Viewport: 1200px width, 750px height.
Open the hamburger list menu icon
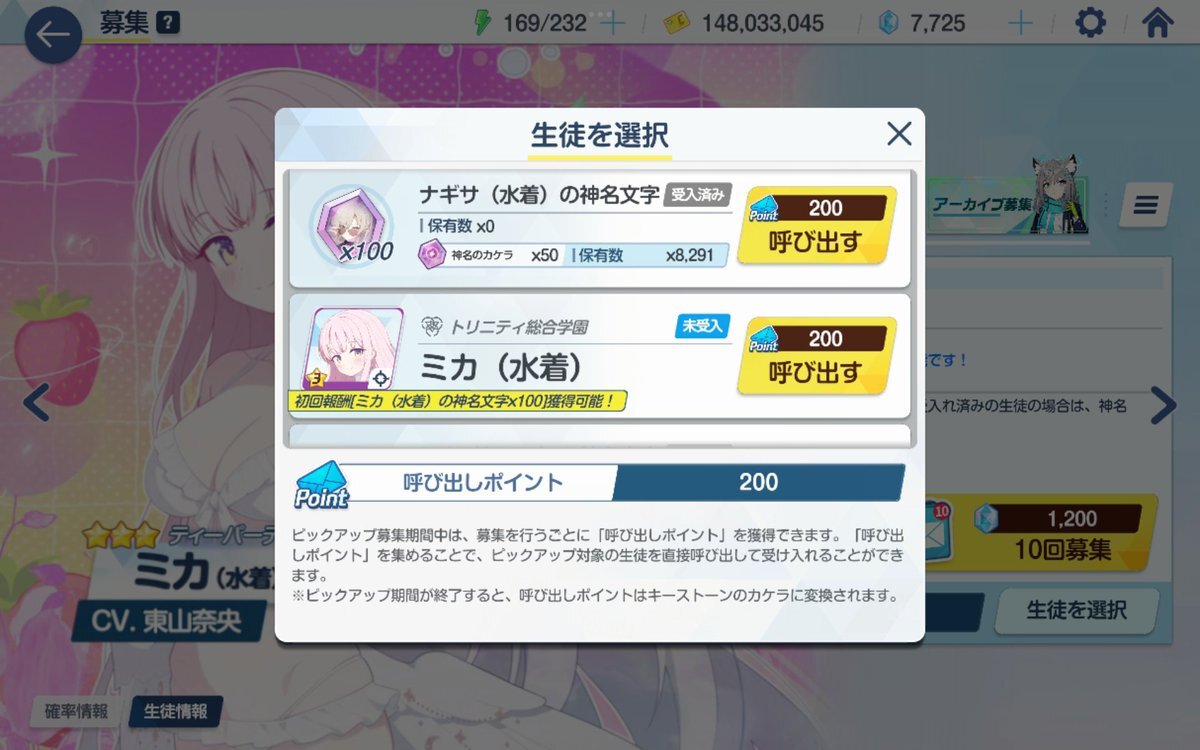tap(1146, 205)
